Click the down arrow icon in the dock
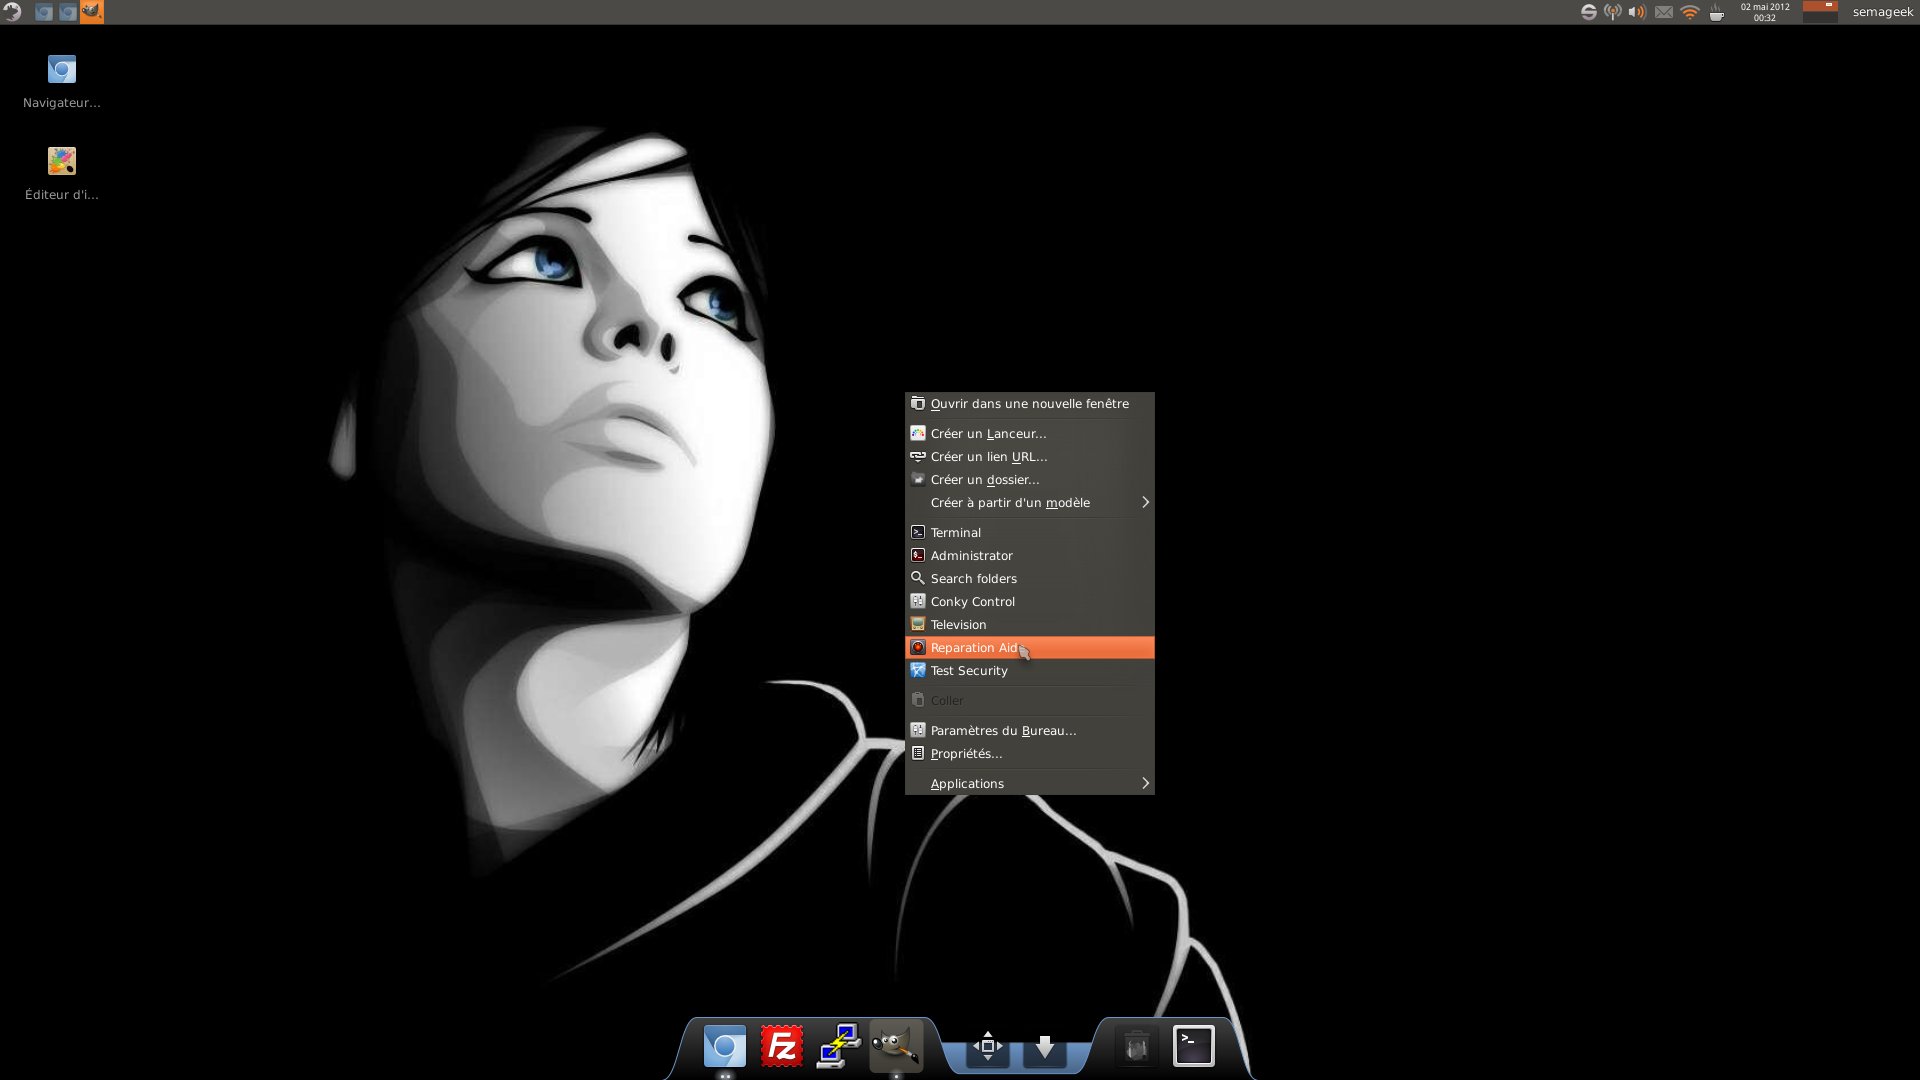Screen dimensions: 1920x1080 coord(1045,1047)
